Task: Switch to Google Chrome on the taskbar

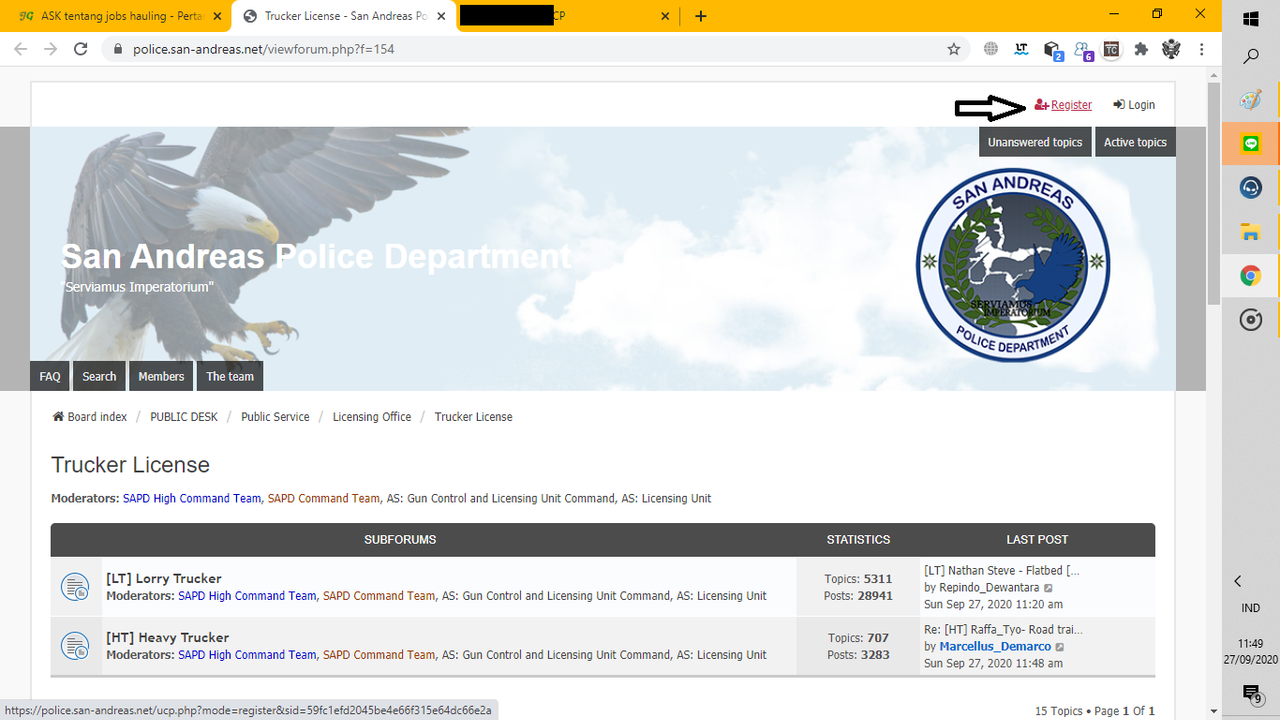Action: pyautogui.click(x=1250, y=276)
